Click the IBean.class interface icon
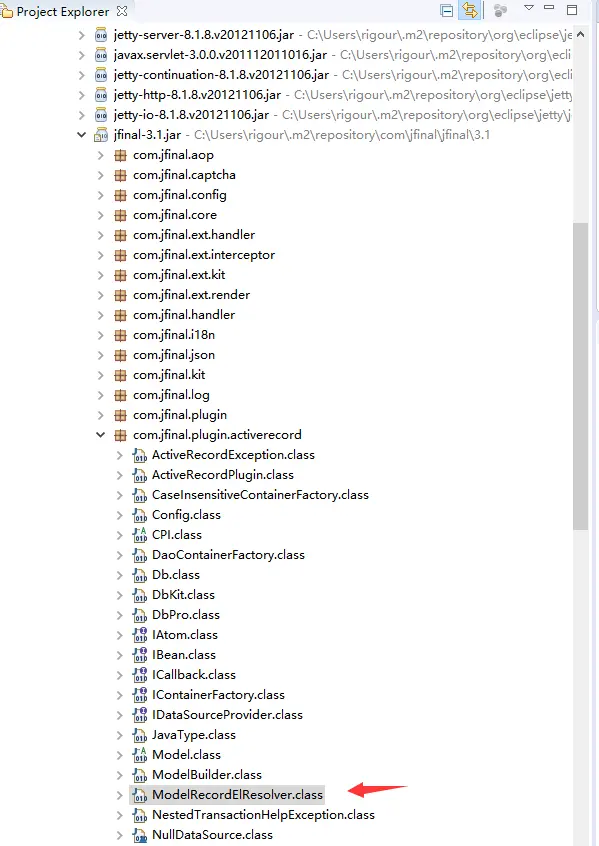599x846 pixels. [140, 655]
